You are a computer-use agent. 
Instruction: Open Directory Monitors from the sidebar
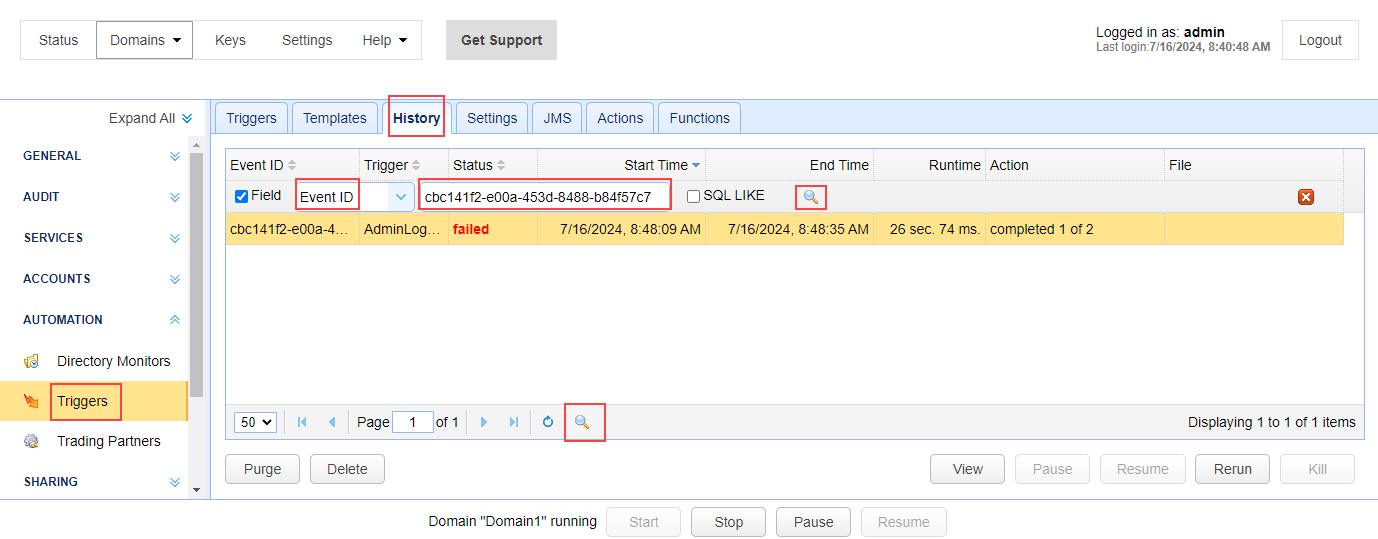coord(113,361)
